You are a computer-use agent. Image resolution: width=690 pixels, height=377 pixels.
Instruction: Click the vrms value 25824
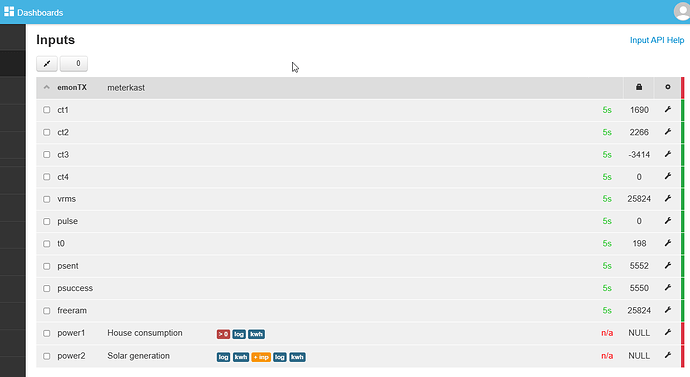point(639,199)
